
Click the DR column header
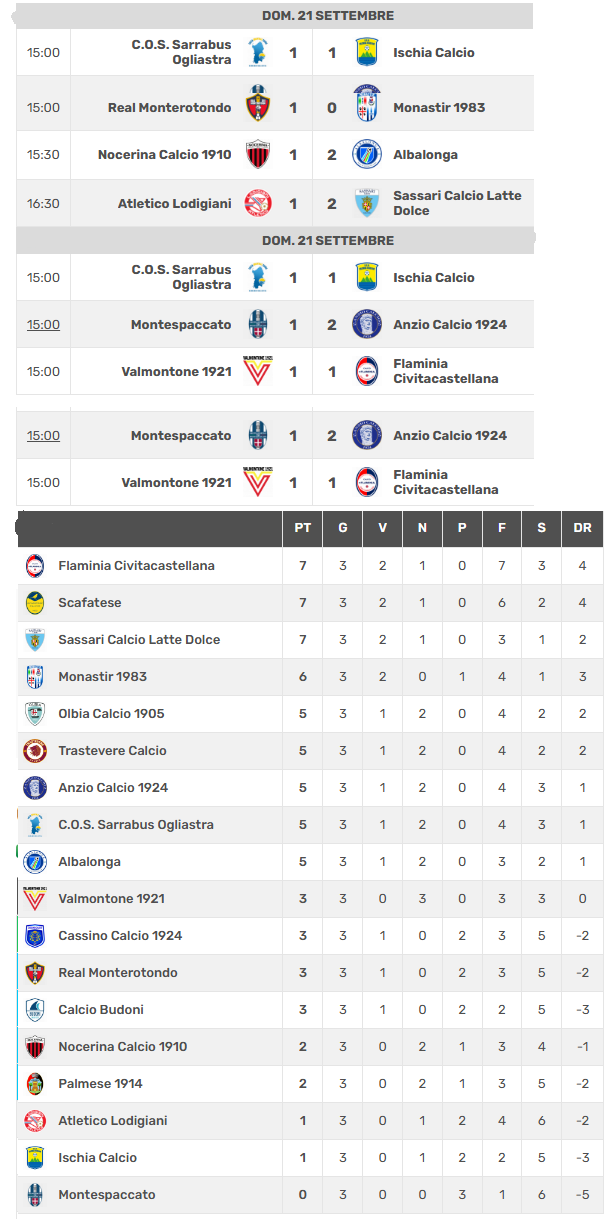coord(582,528)
